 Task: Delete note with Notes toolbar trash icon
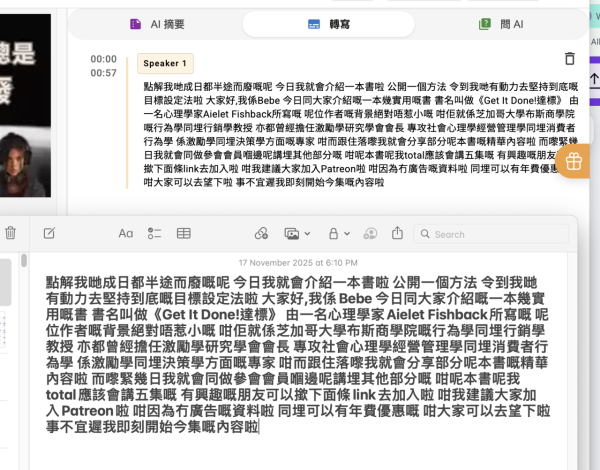click(10, 233)
